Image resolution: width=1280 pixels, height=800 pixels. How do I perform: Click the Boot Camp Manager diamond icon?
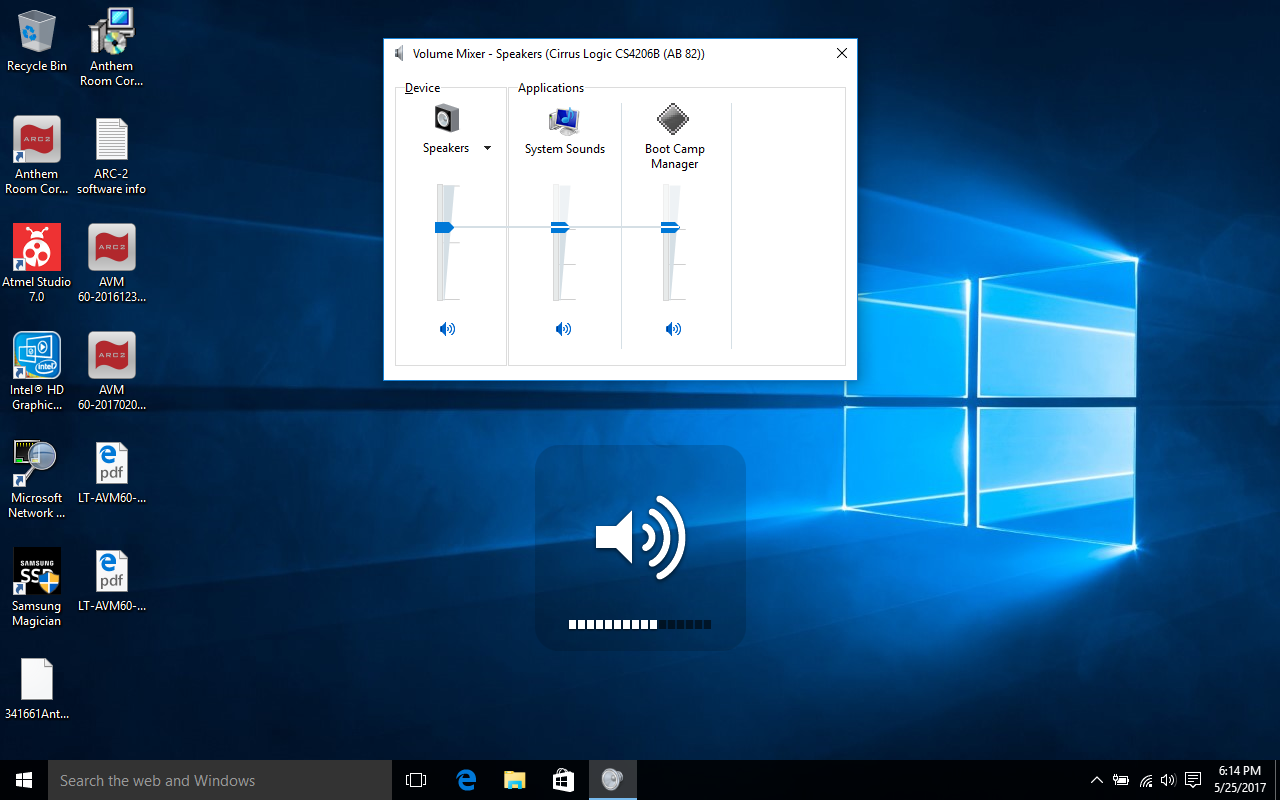tap(674, 120)
